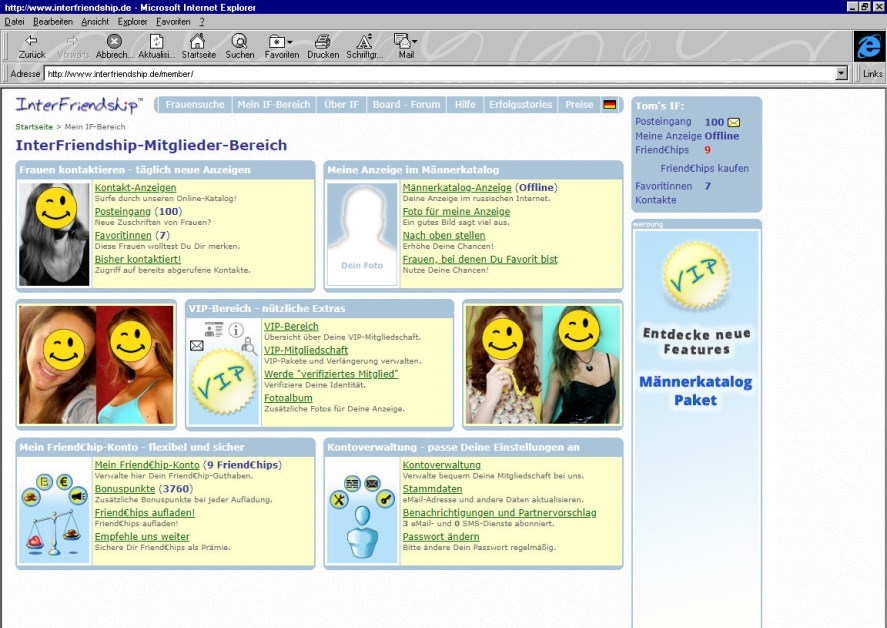The height and width of the screenshot is (628, 887).
Task: Click the VIP badge in the Werbung ad
Action: coord(696,275)
